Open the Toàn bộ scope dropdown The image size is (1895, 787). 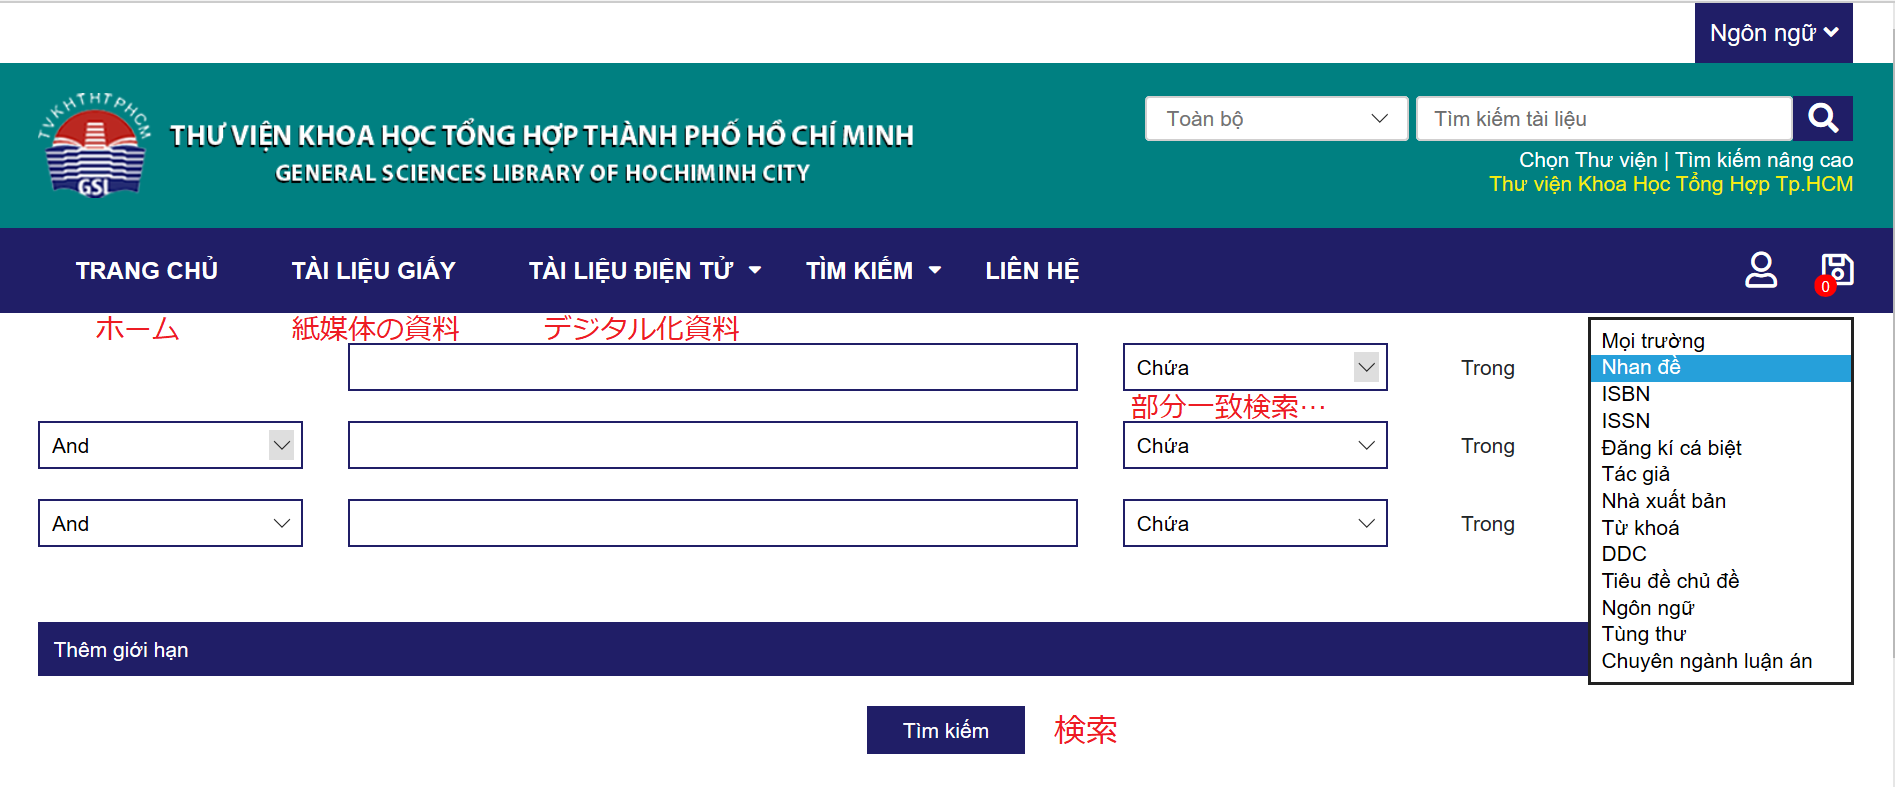[1277, 119]
